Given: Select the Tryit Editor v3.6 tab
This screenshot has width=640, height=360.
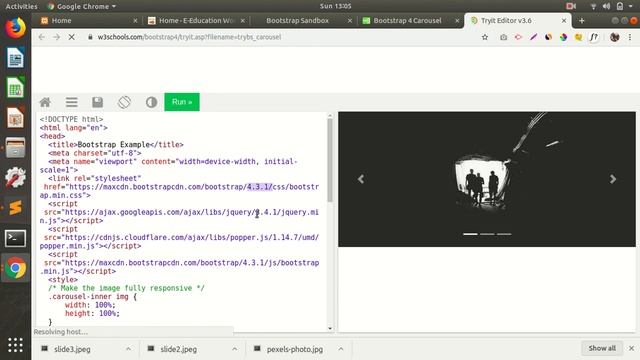Looking at the screenshot, I should (506, 20).
